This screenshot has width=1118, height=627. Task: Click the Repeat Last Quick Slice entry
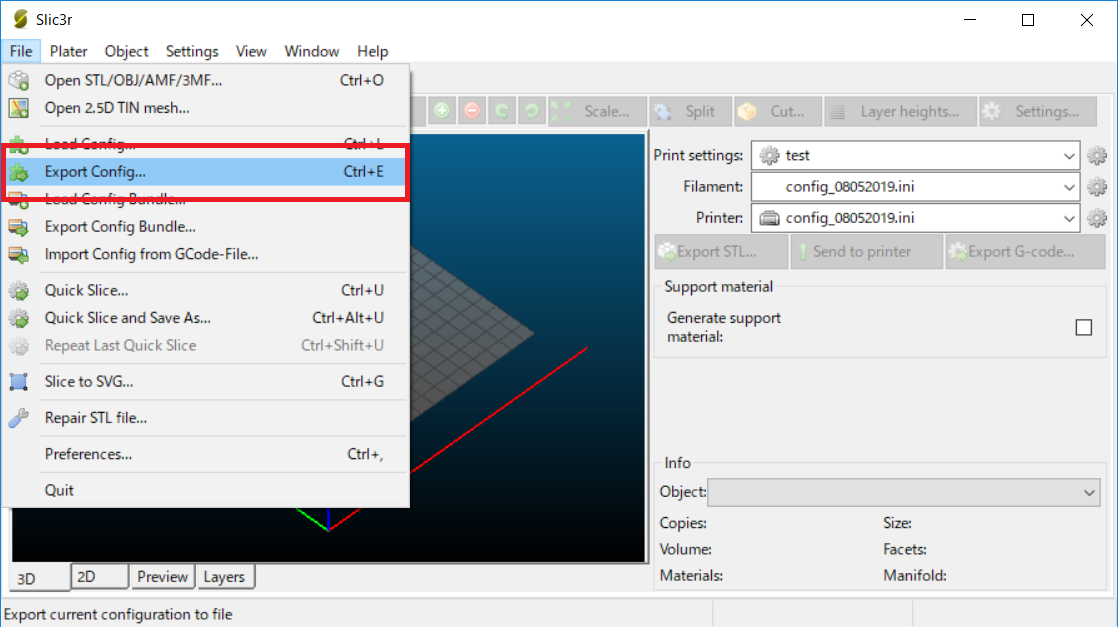click(205, 345)
